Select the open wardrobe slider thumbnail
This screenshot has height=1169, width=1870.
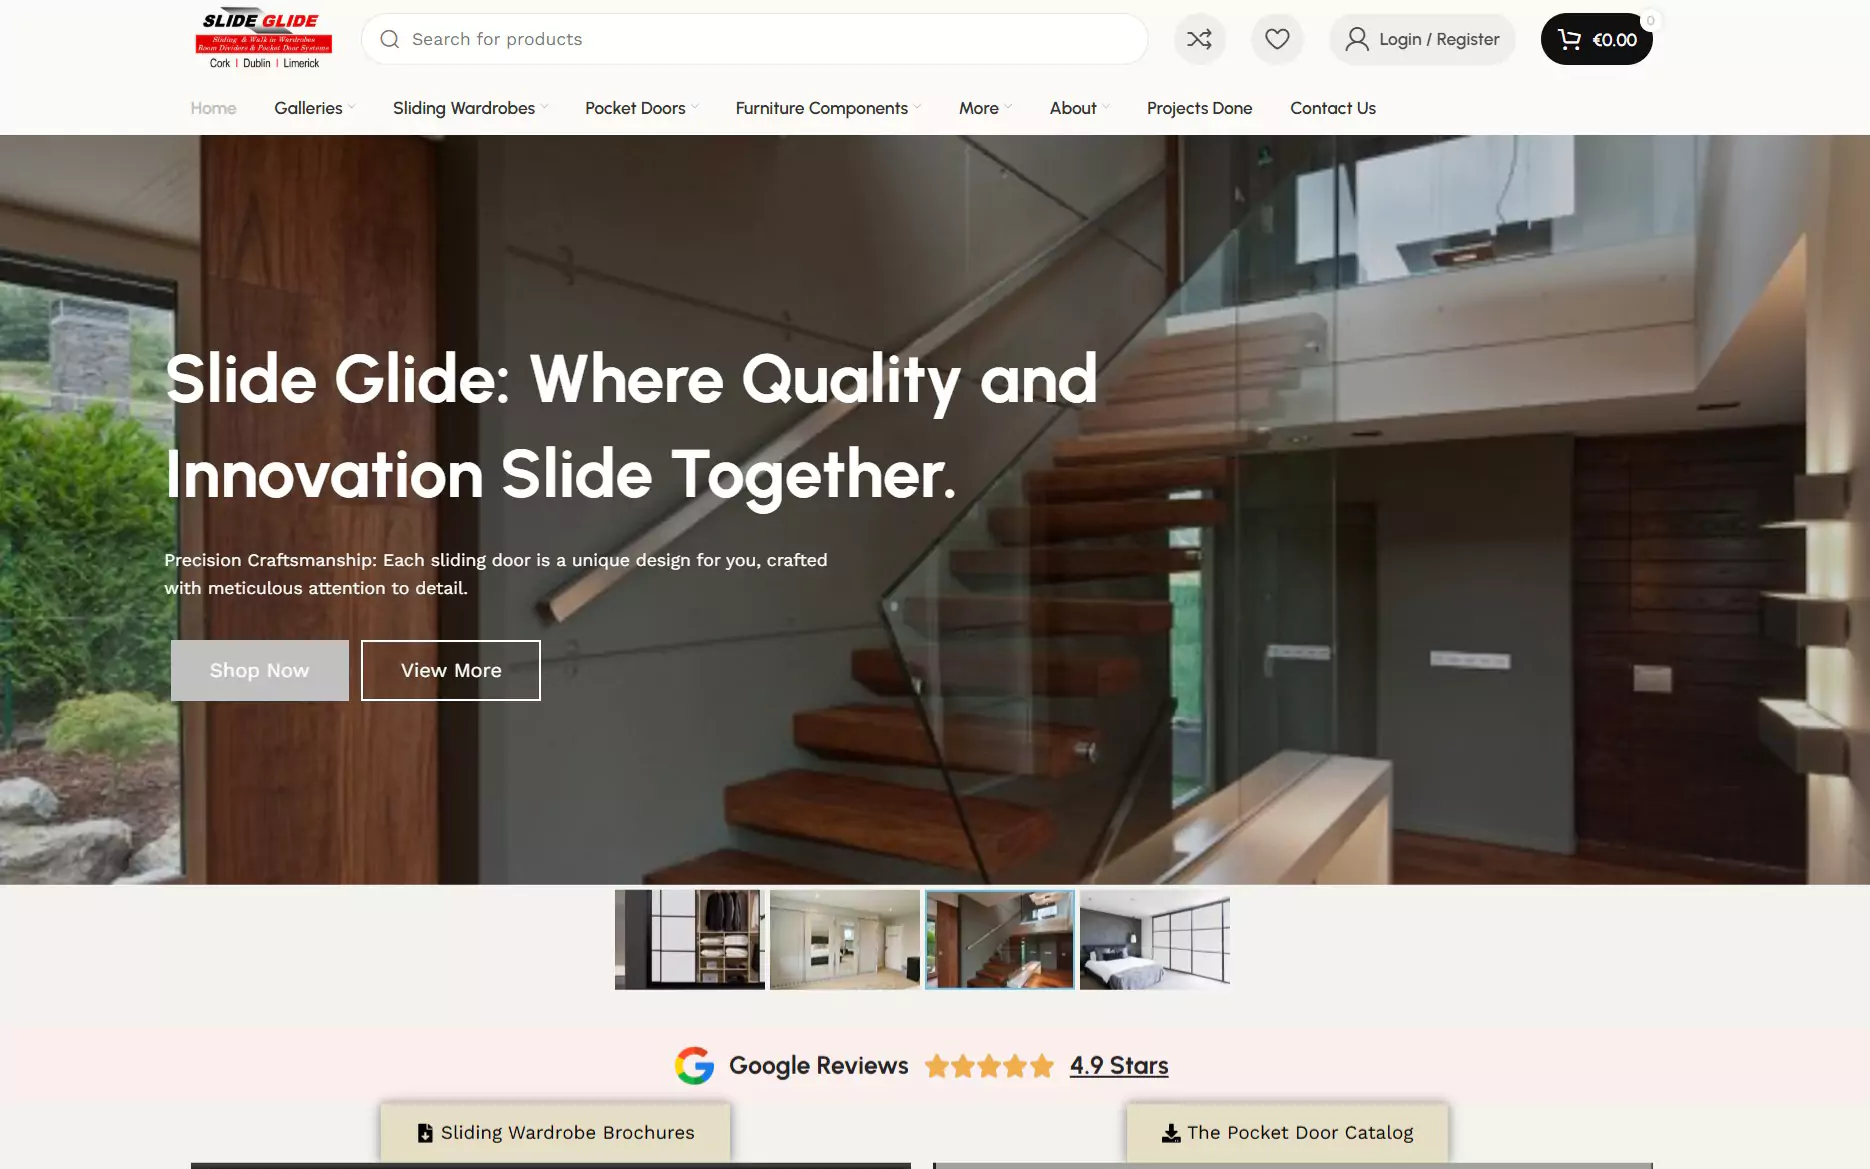coord(690,940)
